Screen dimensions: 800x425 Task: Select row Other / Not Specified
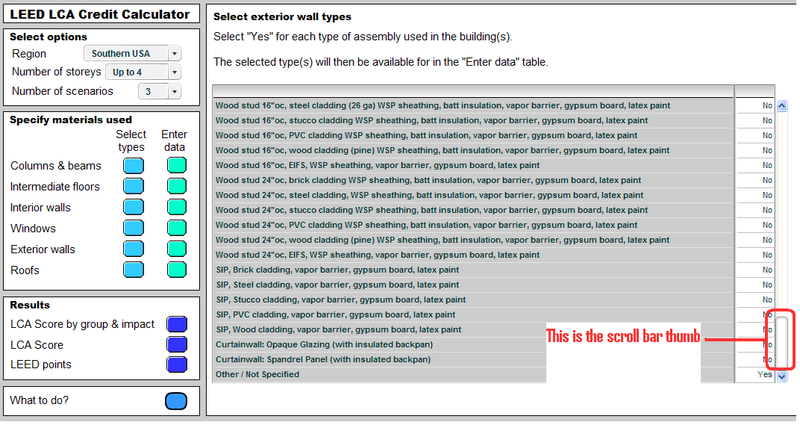pos(473,374)
